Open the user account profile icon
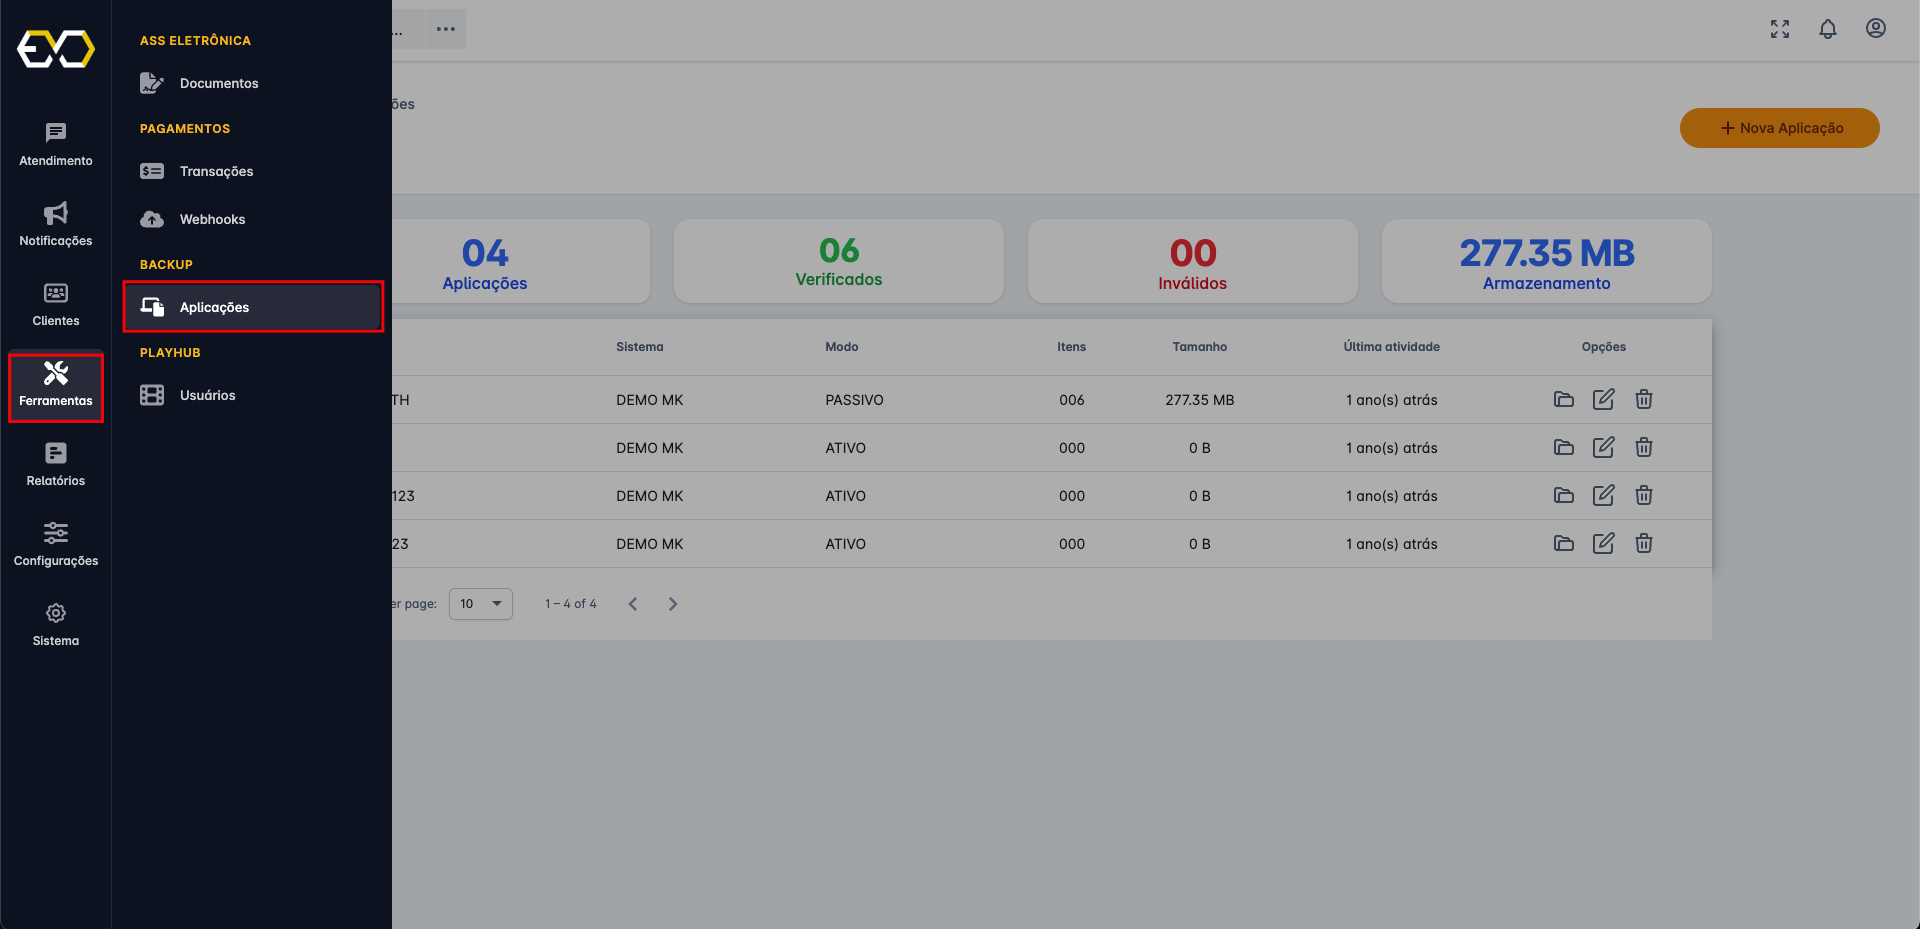 (1876, 29)
